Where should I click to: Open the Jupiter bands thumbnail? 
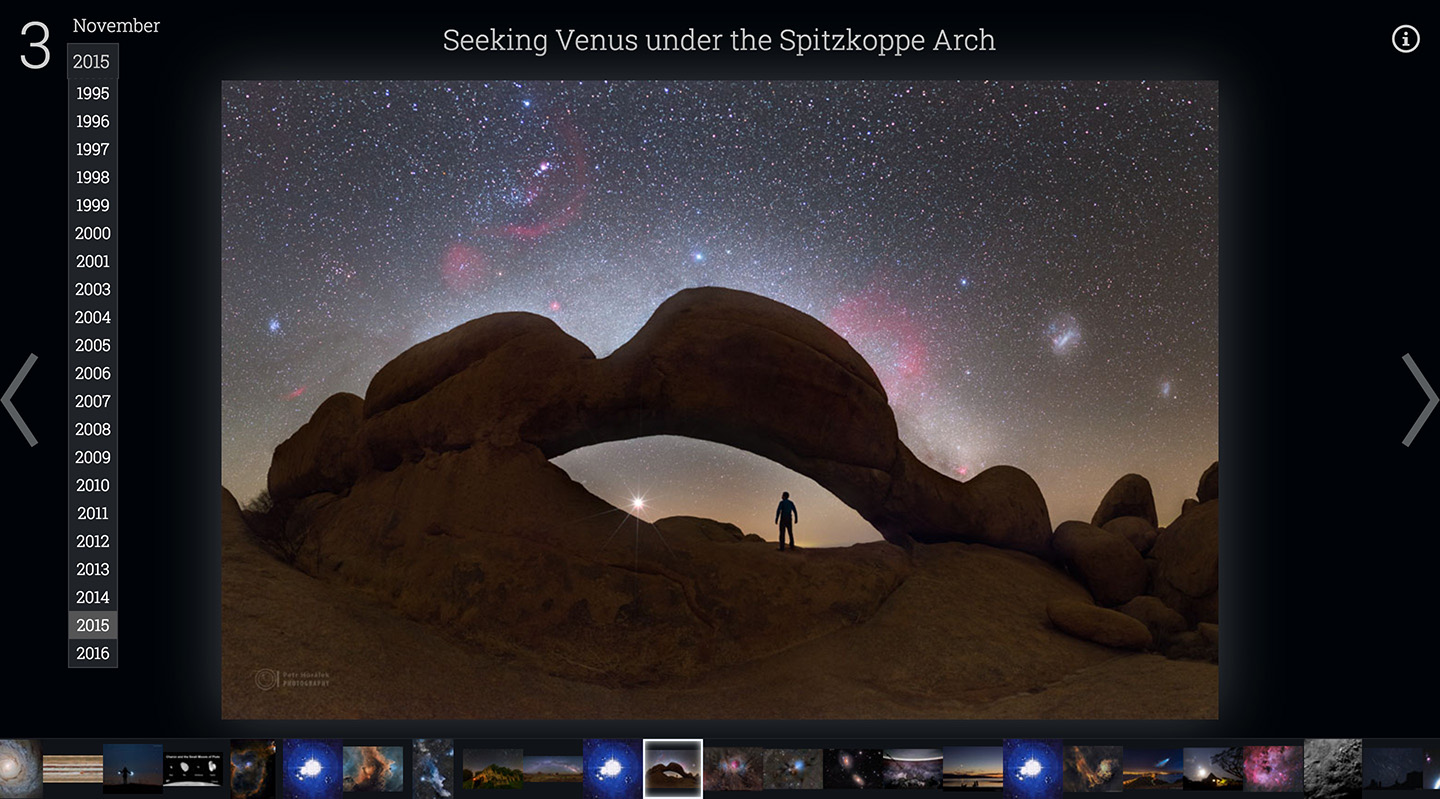72,768
